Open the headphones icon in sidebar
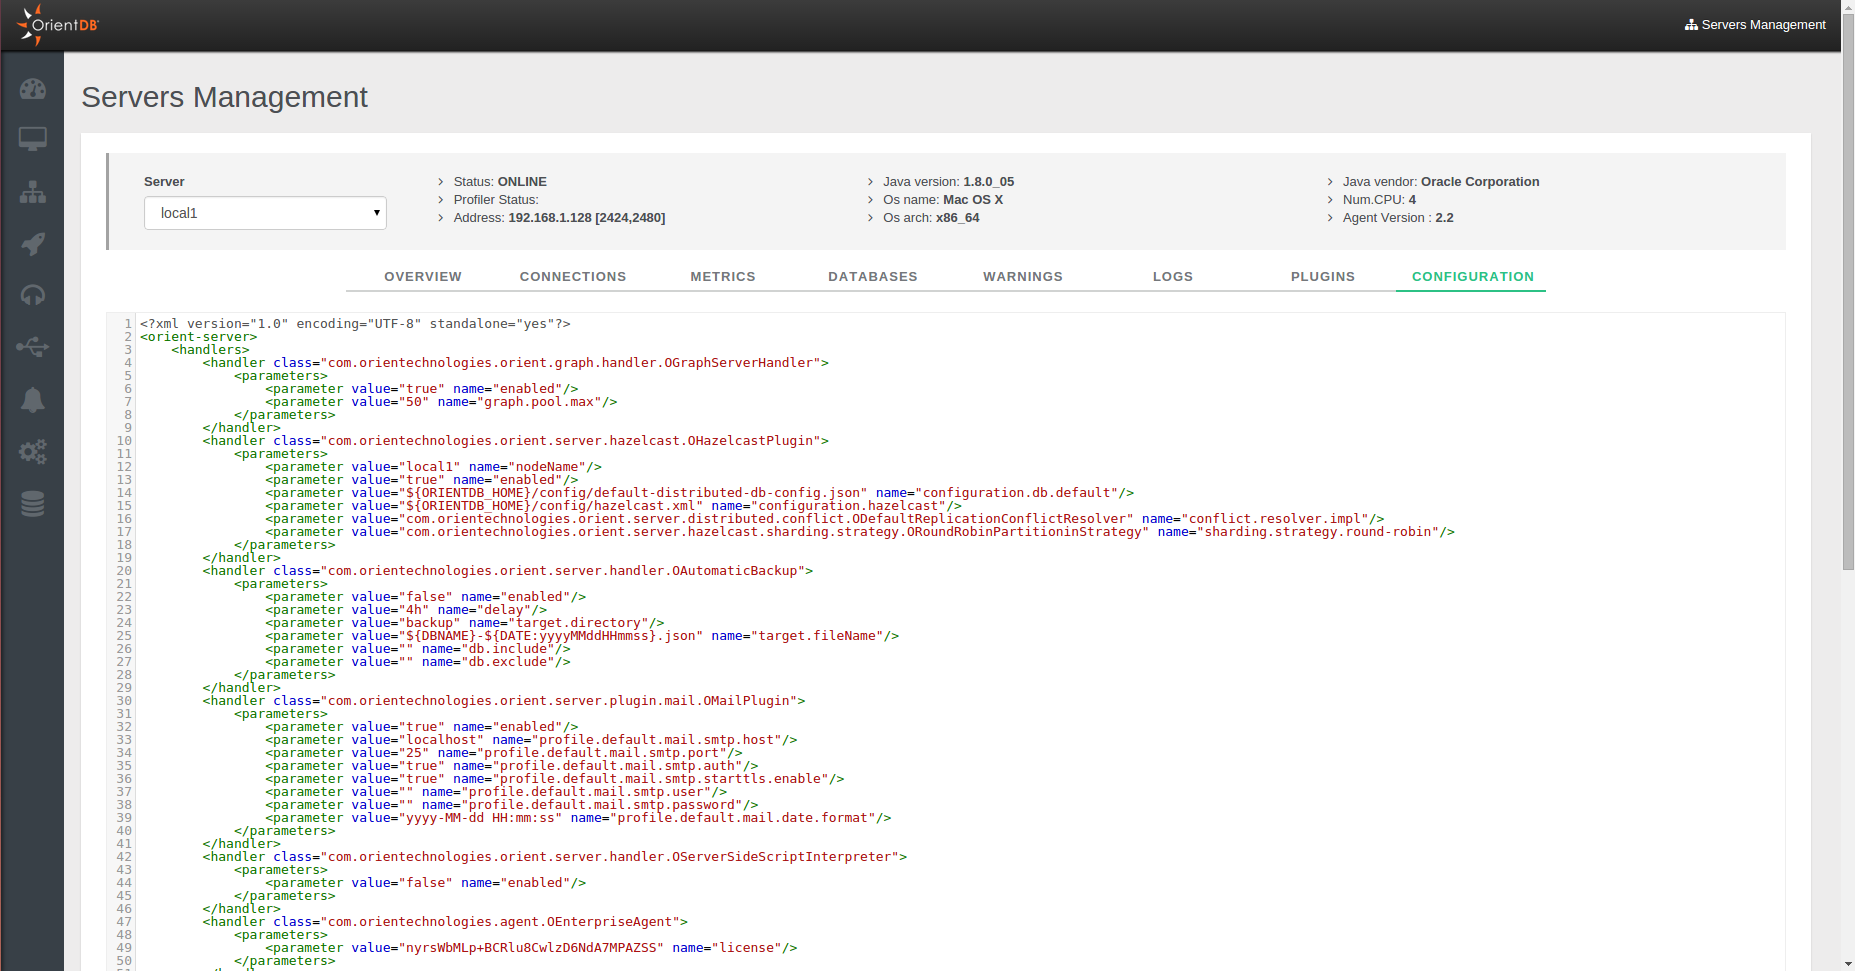The image size is (1855, 971). 33,295
